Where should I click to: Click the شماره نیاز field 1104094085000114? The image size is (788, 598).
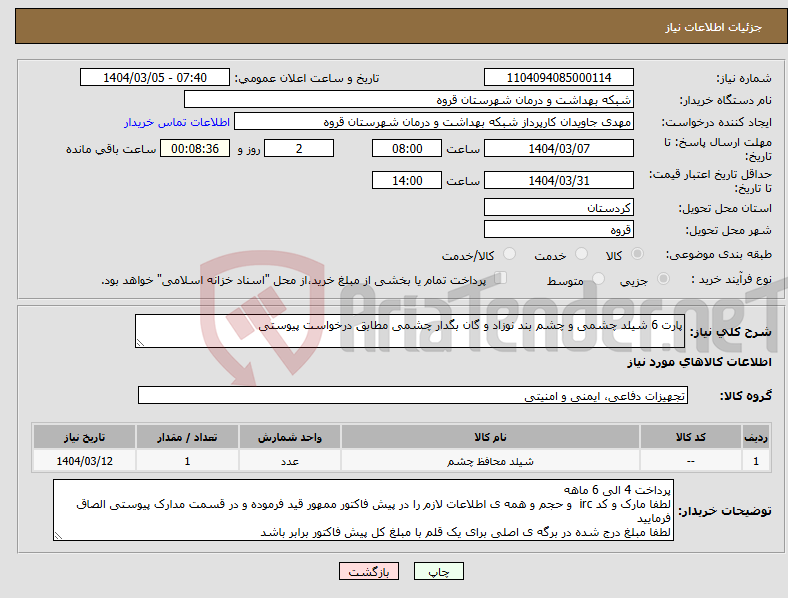(558, 77)
